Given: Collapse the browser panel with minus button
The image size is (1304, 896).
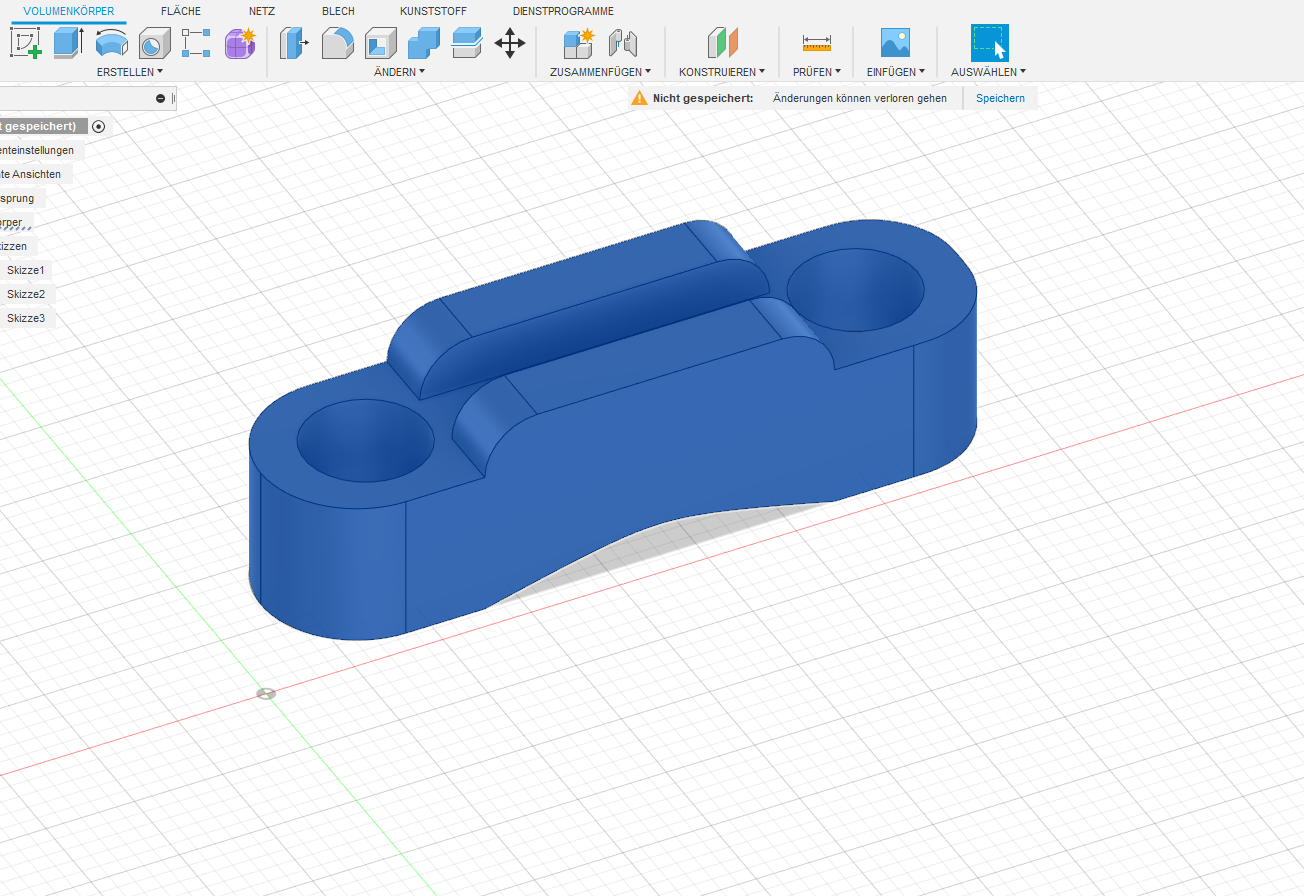Looking at the screenshot, I should pos(160,98).
